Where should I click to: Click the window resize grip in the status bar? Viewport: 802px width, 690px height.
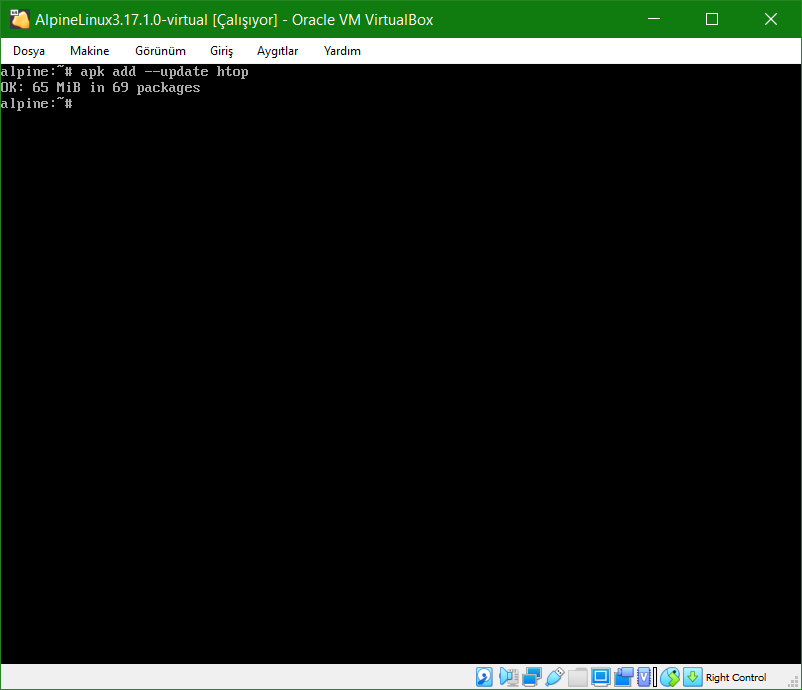[x=793, y=682]
